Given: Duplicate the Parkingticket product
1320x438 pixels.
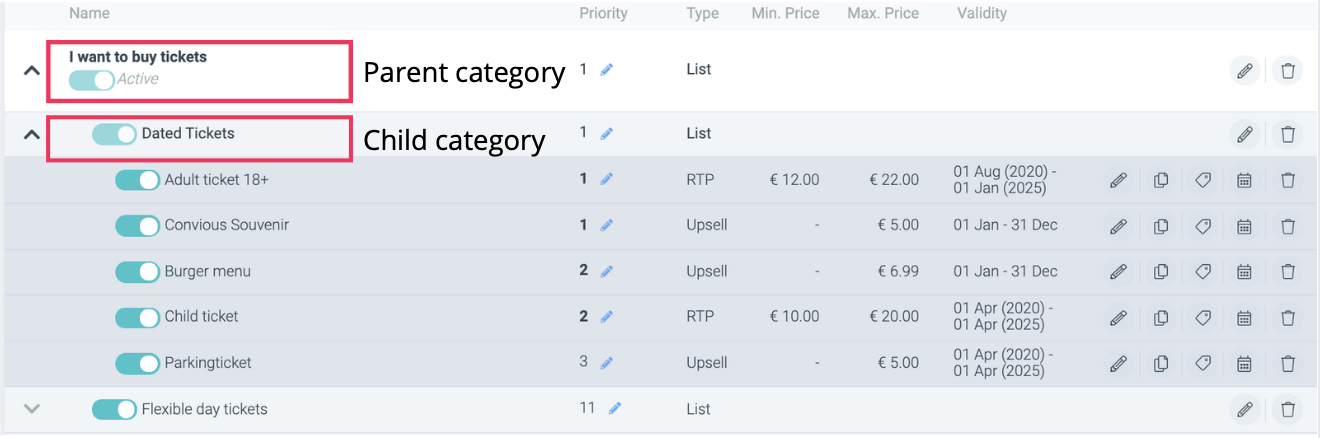Looking at the screenshot, I should 1161,363.
